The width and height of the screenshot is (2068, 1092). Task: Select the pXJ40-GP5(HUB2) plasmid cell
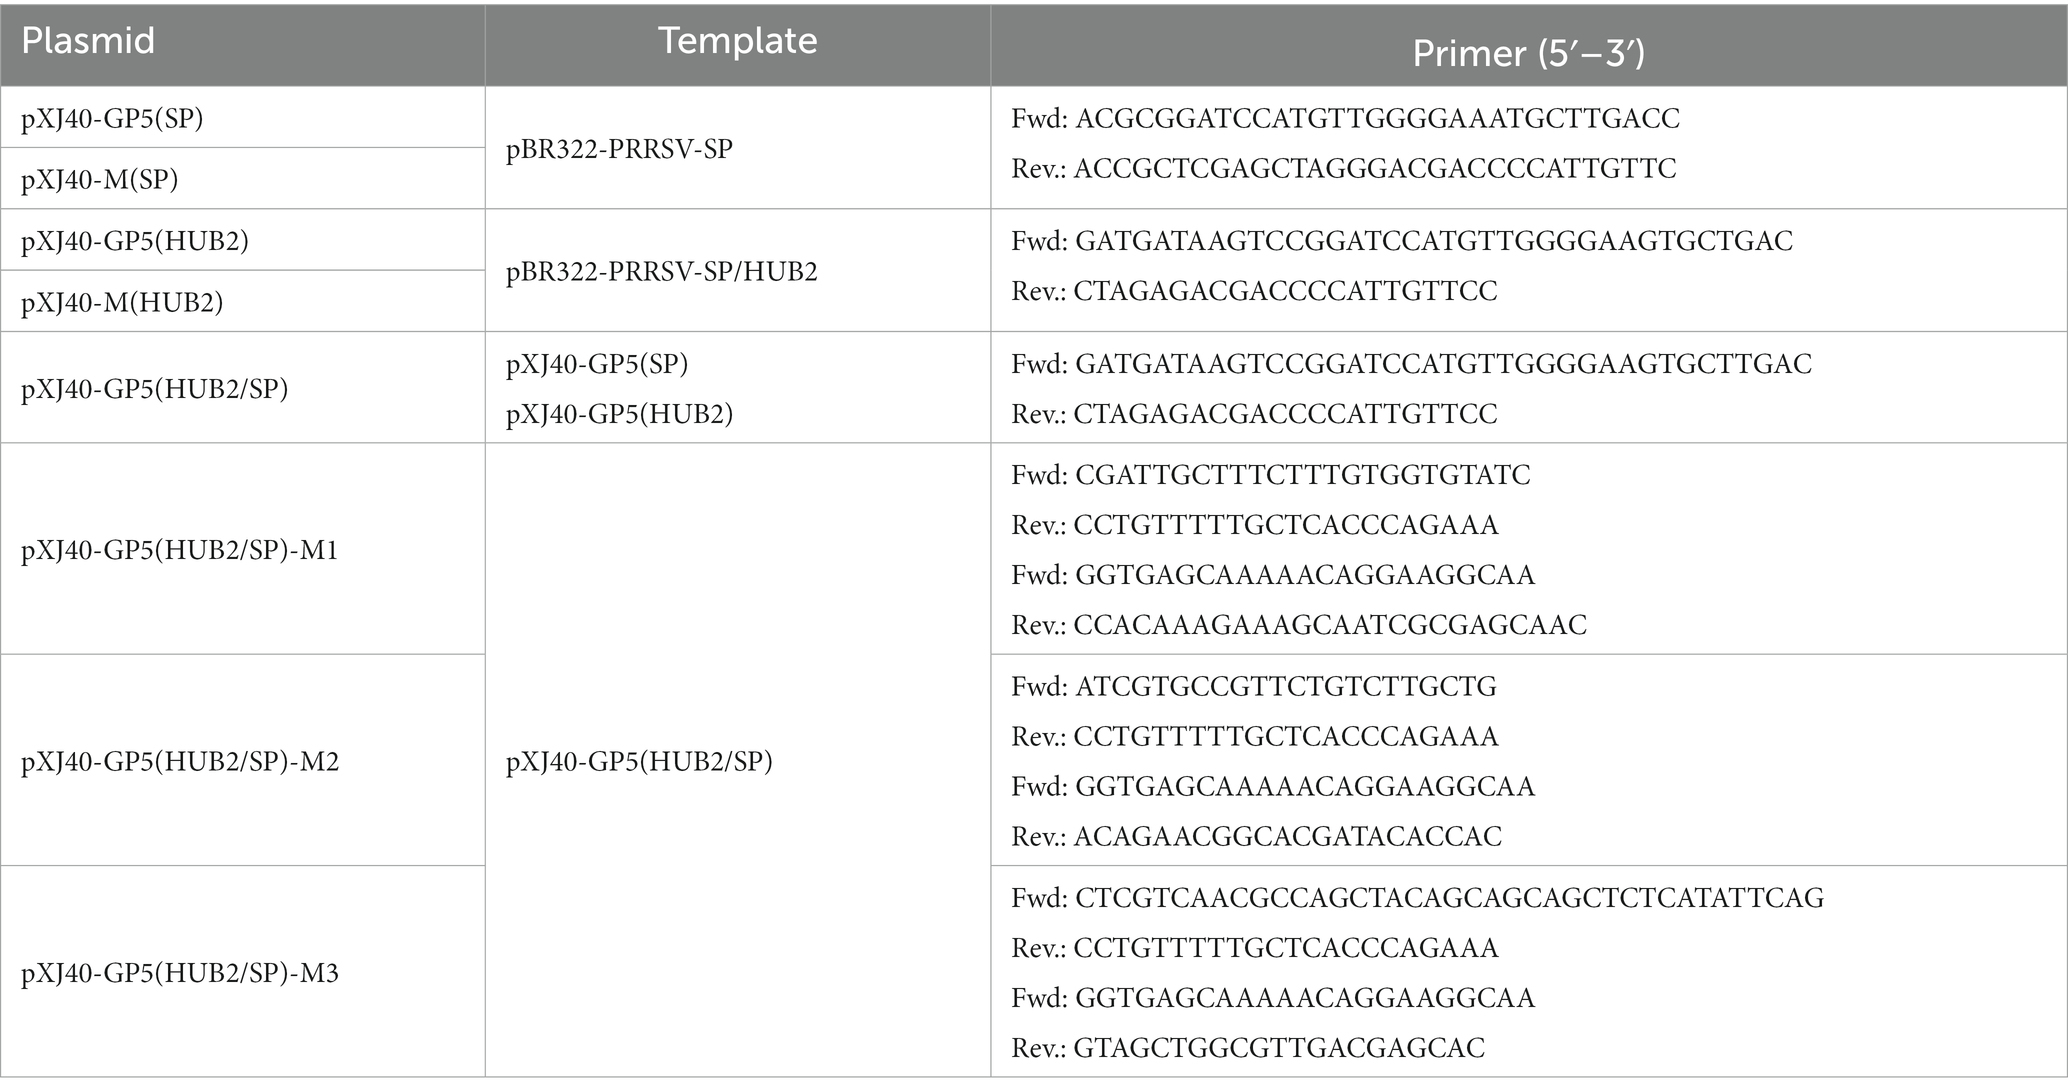click(135, 241)
